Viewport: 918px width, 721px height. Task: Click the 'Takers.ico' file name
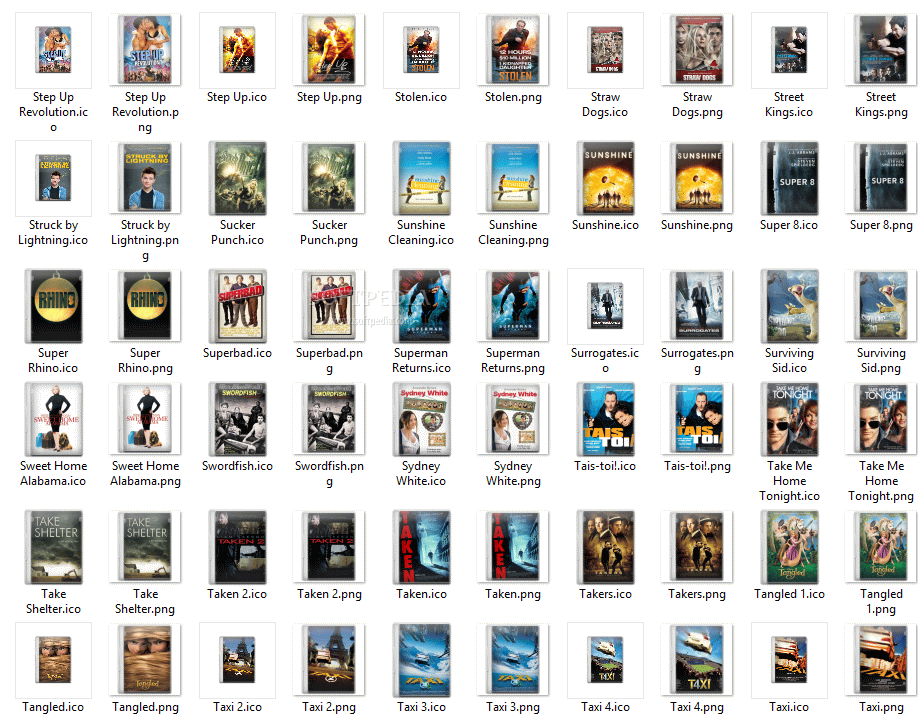tap(605, 594)
